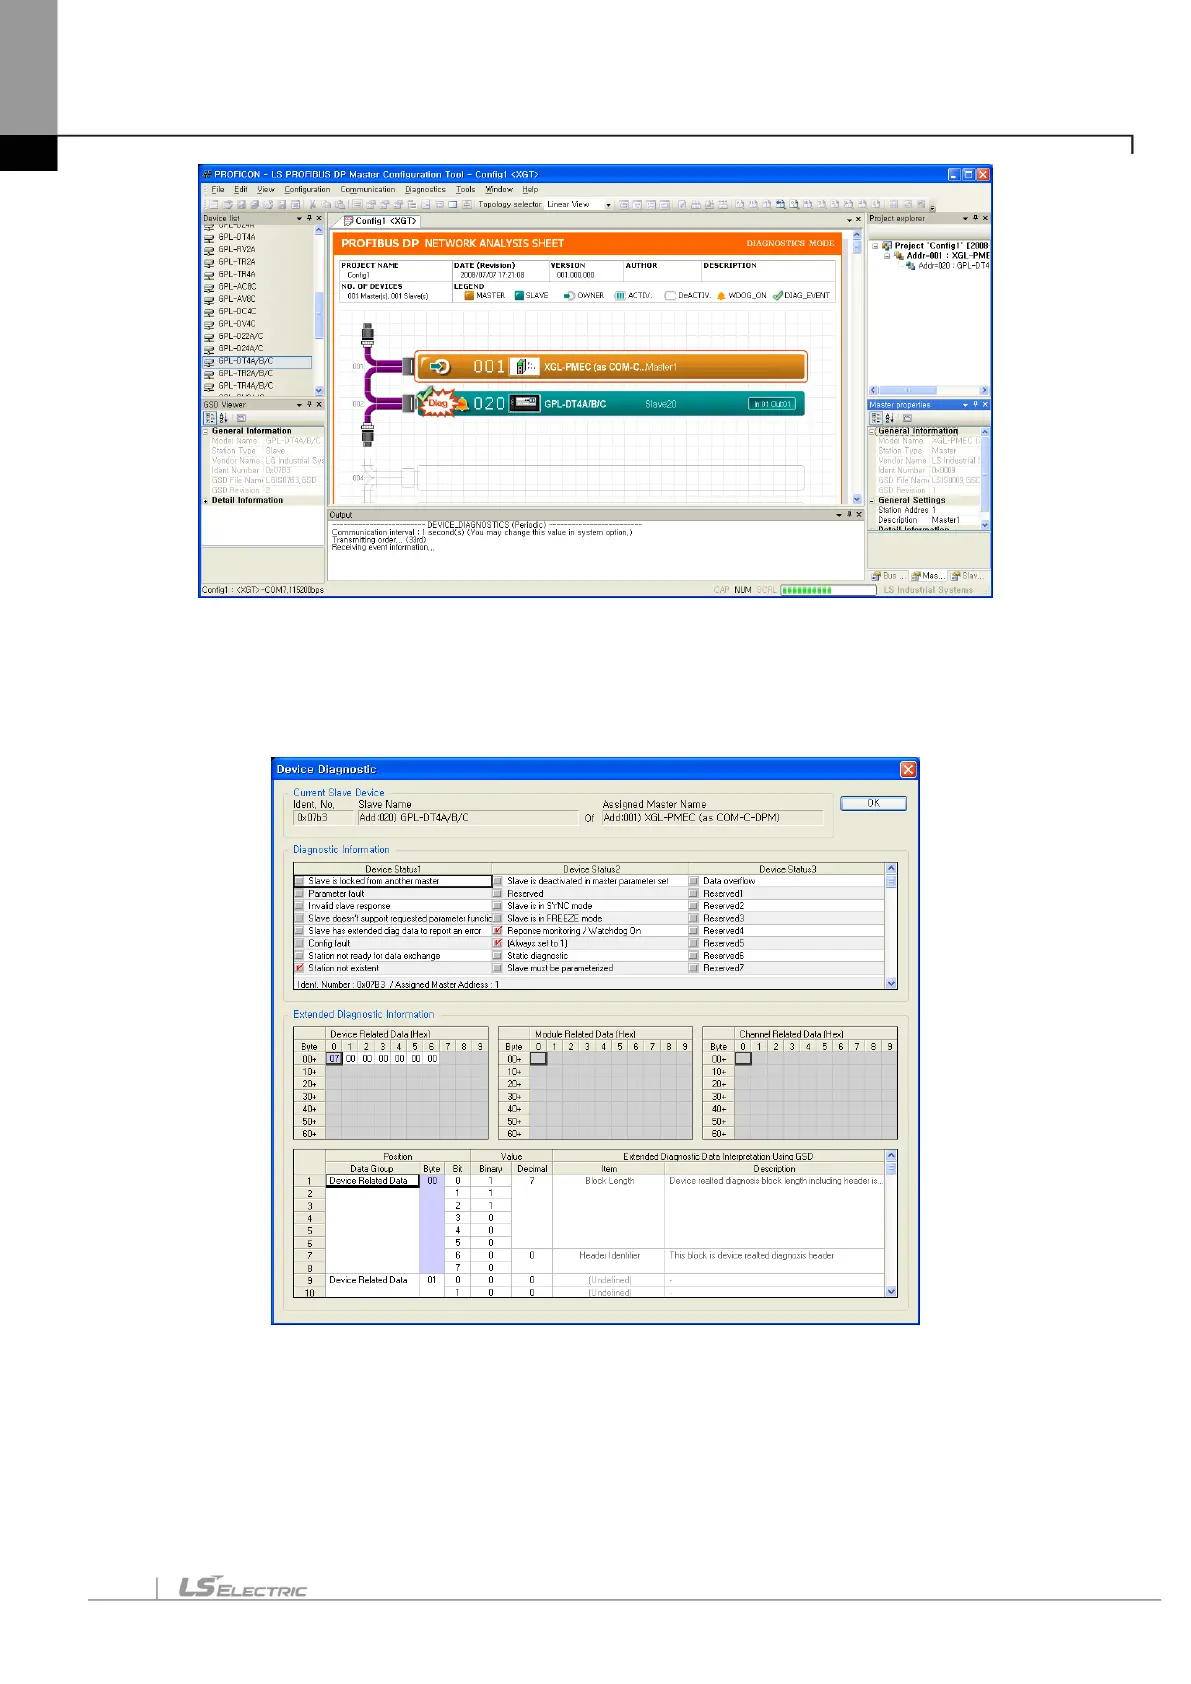Switch to the Slav properties tab
Screen dimensions: 1191x1684
967,576
